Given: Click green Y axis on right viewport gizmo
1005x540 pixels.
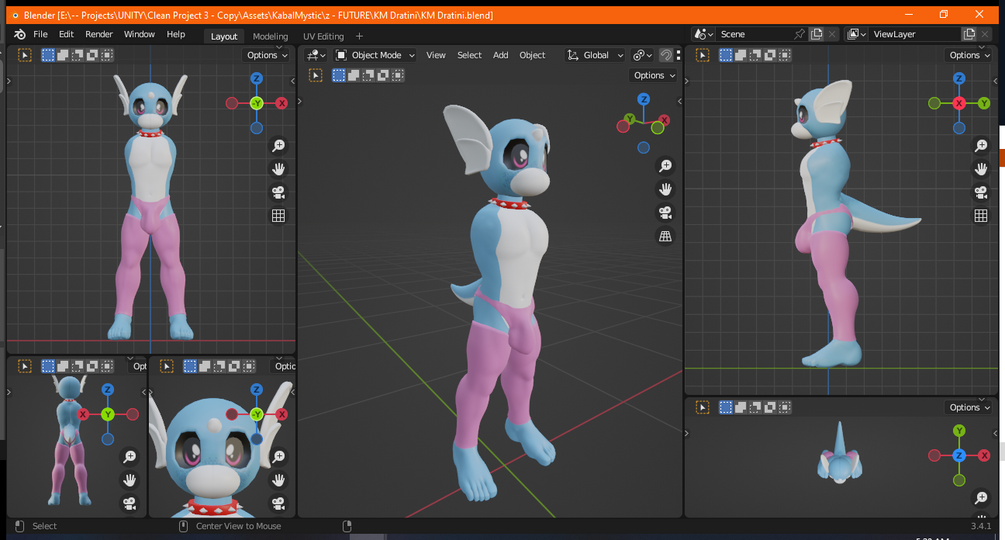Looking at the screenshot, I should point(984,103).
